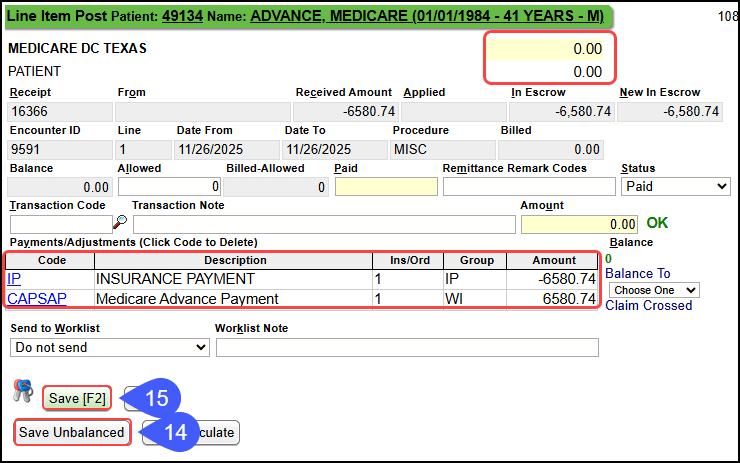Viewport: 740px width, 463px height.
Task: Click the Transaction Note text box
Action: click(x=324, y=224)
